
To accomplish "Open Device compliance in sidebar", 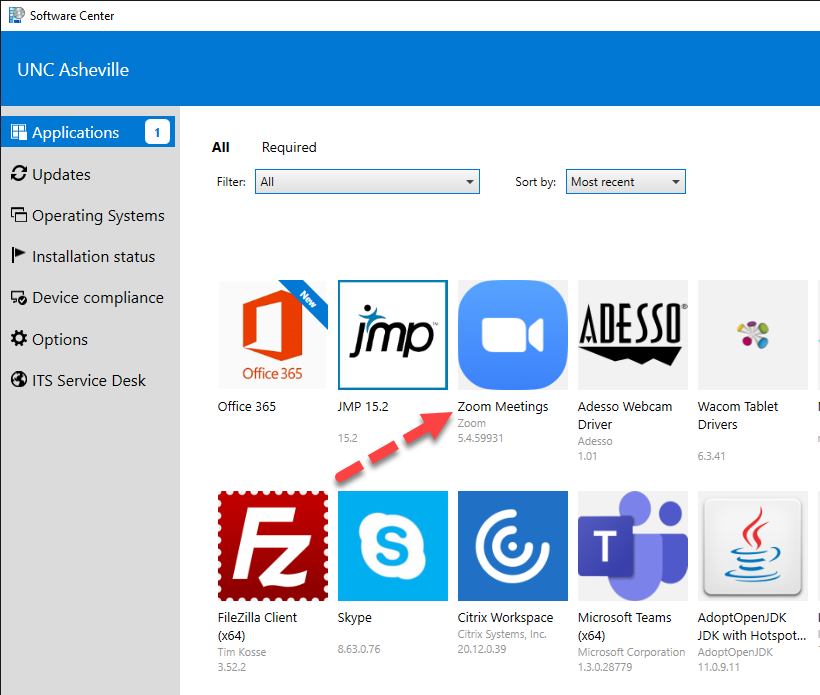I will (x=97, y=297).
